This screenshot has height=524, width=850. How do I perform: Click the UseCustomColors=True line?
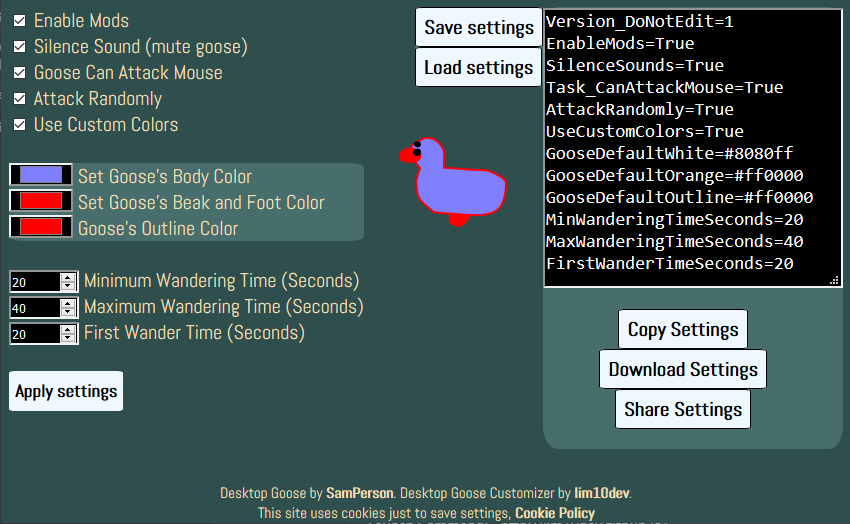645,132
